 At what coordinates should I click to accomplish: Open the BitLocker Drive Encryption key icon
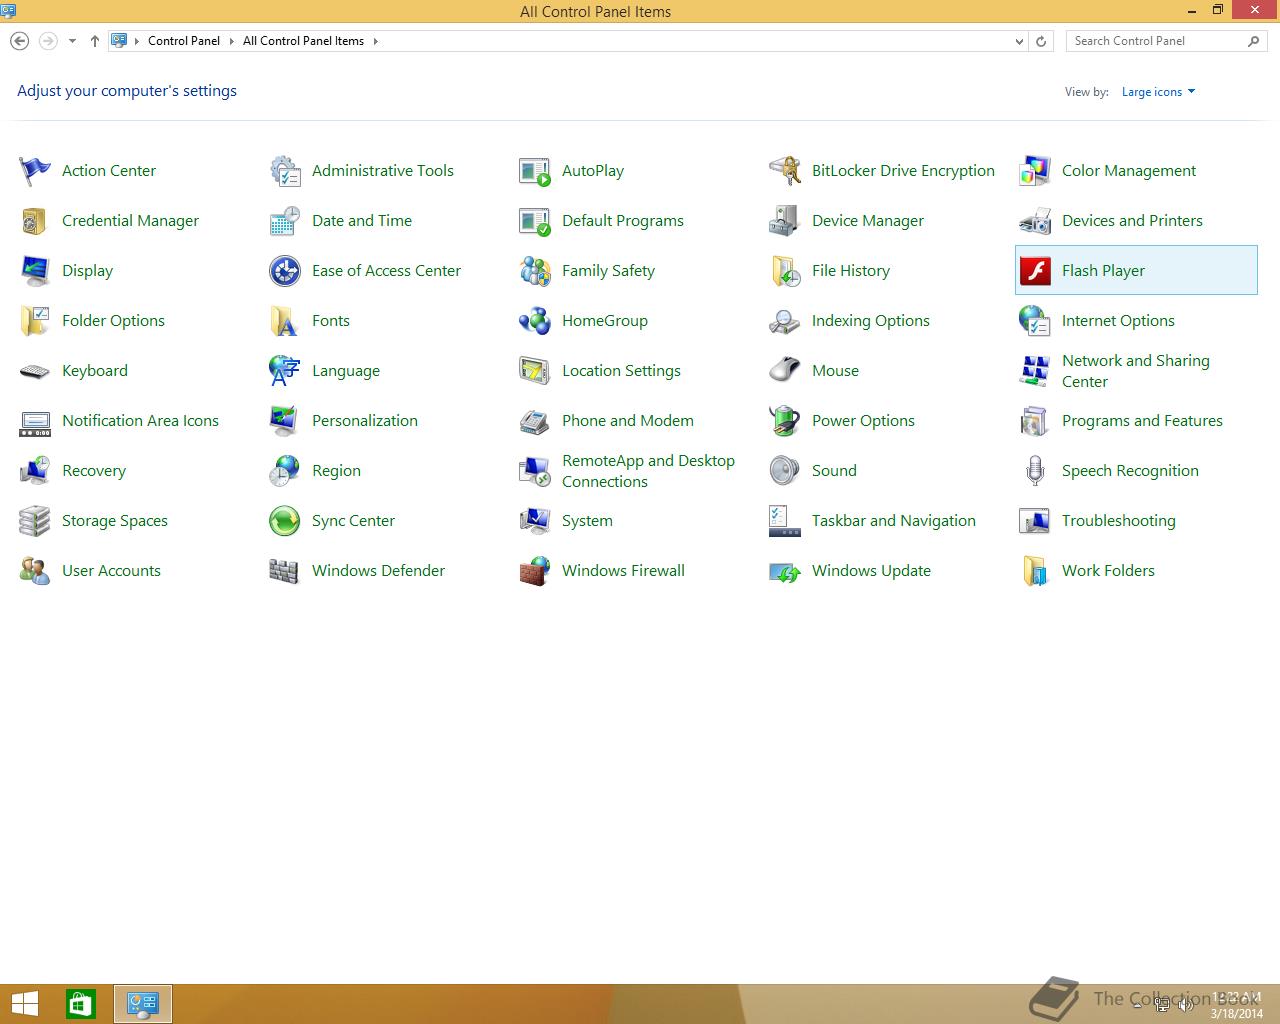tap(785, 171)
